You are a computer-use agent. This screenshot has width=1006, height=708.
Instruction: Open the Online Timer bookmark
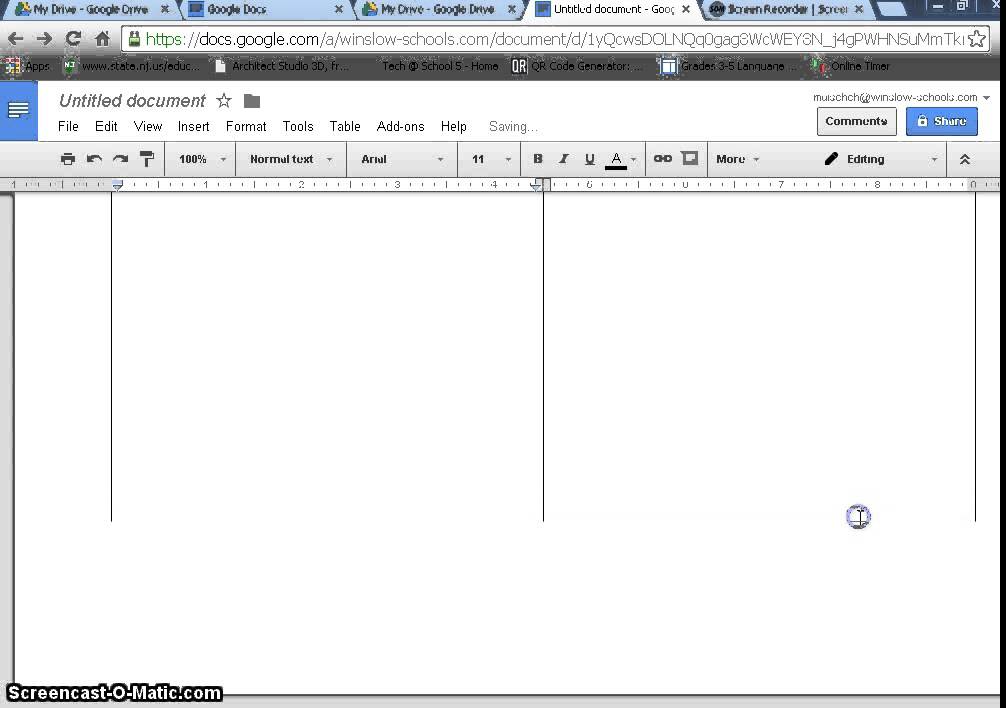click(850, 66)
